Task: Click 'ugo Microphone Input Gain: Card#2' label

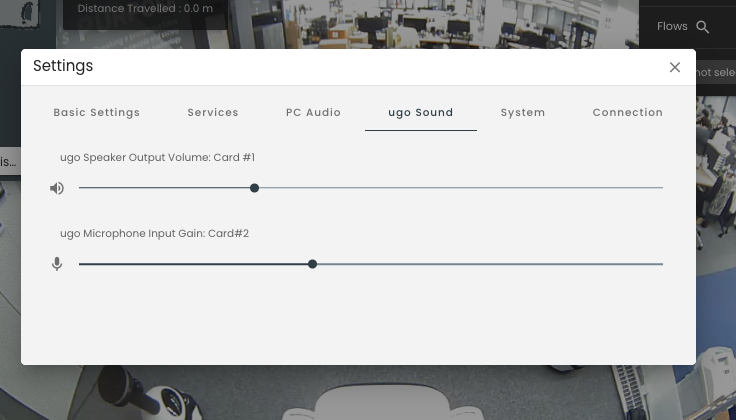Action: (154, 234)
